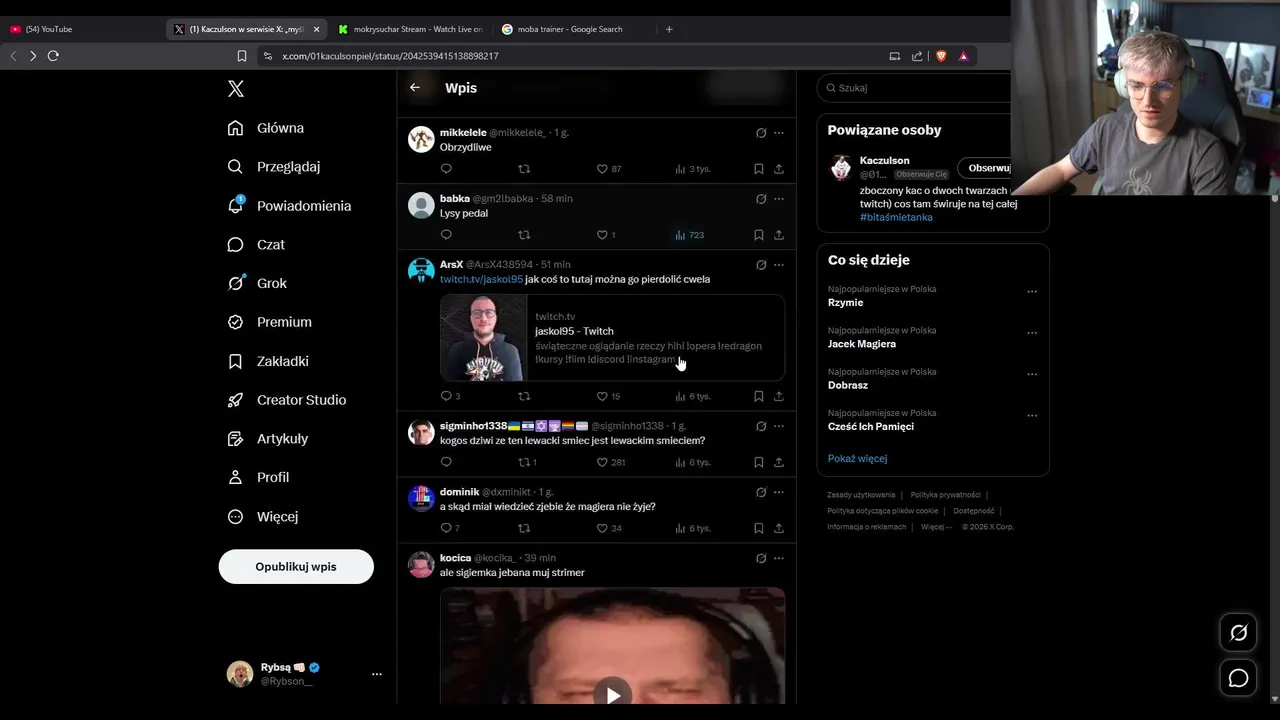1280x720 pixels.
Task: Go back using the Wpis arrow
Action: tap(415, 88)
